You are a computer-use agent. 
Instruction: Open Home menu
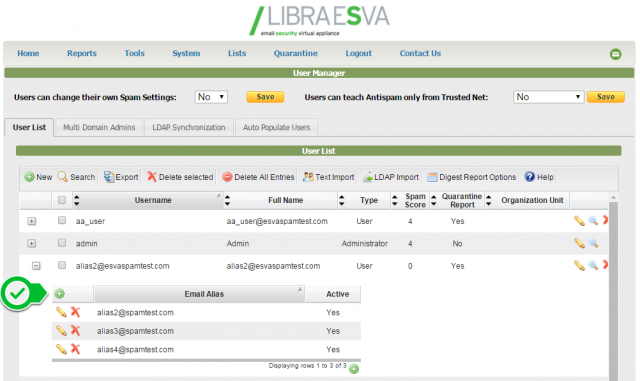pyautogui.click(x=28, y=53)
